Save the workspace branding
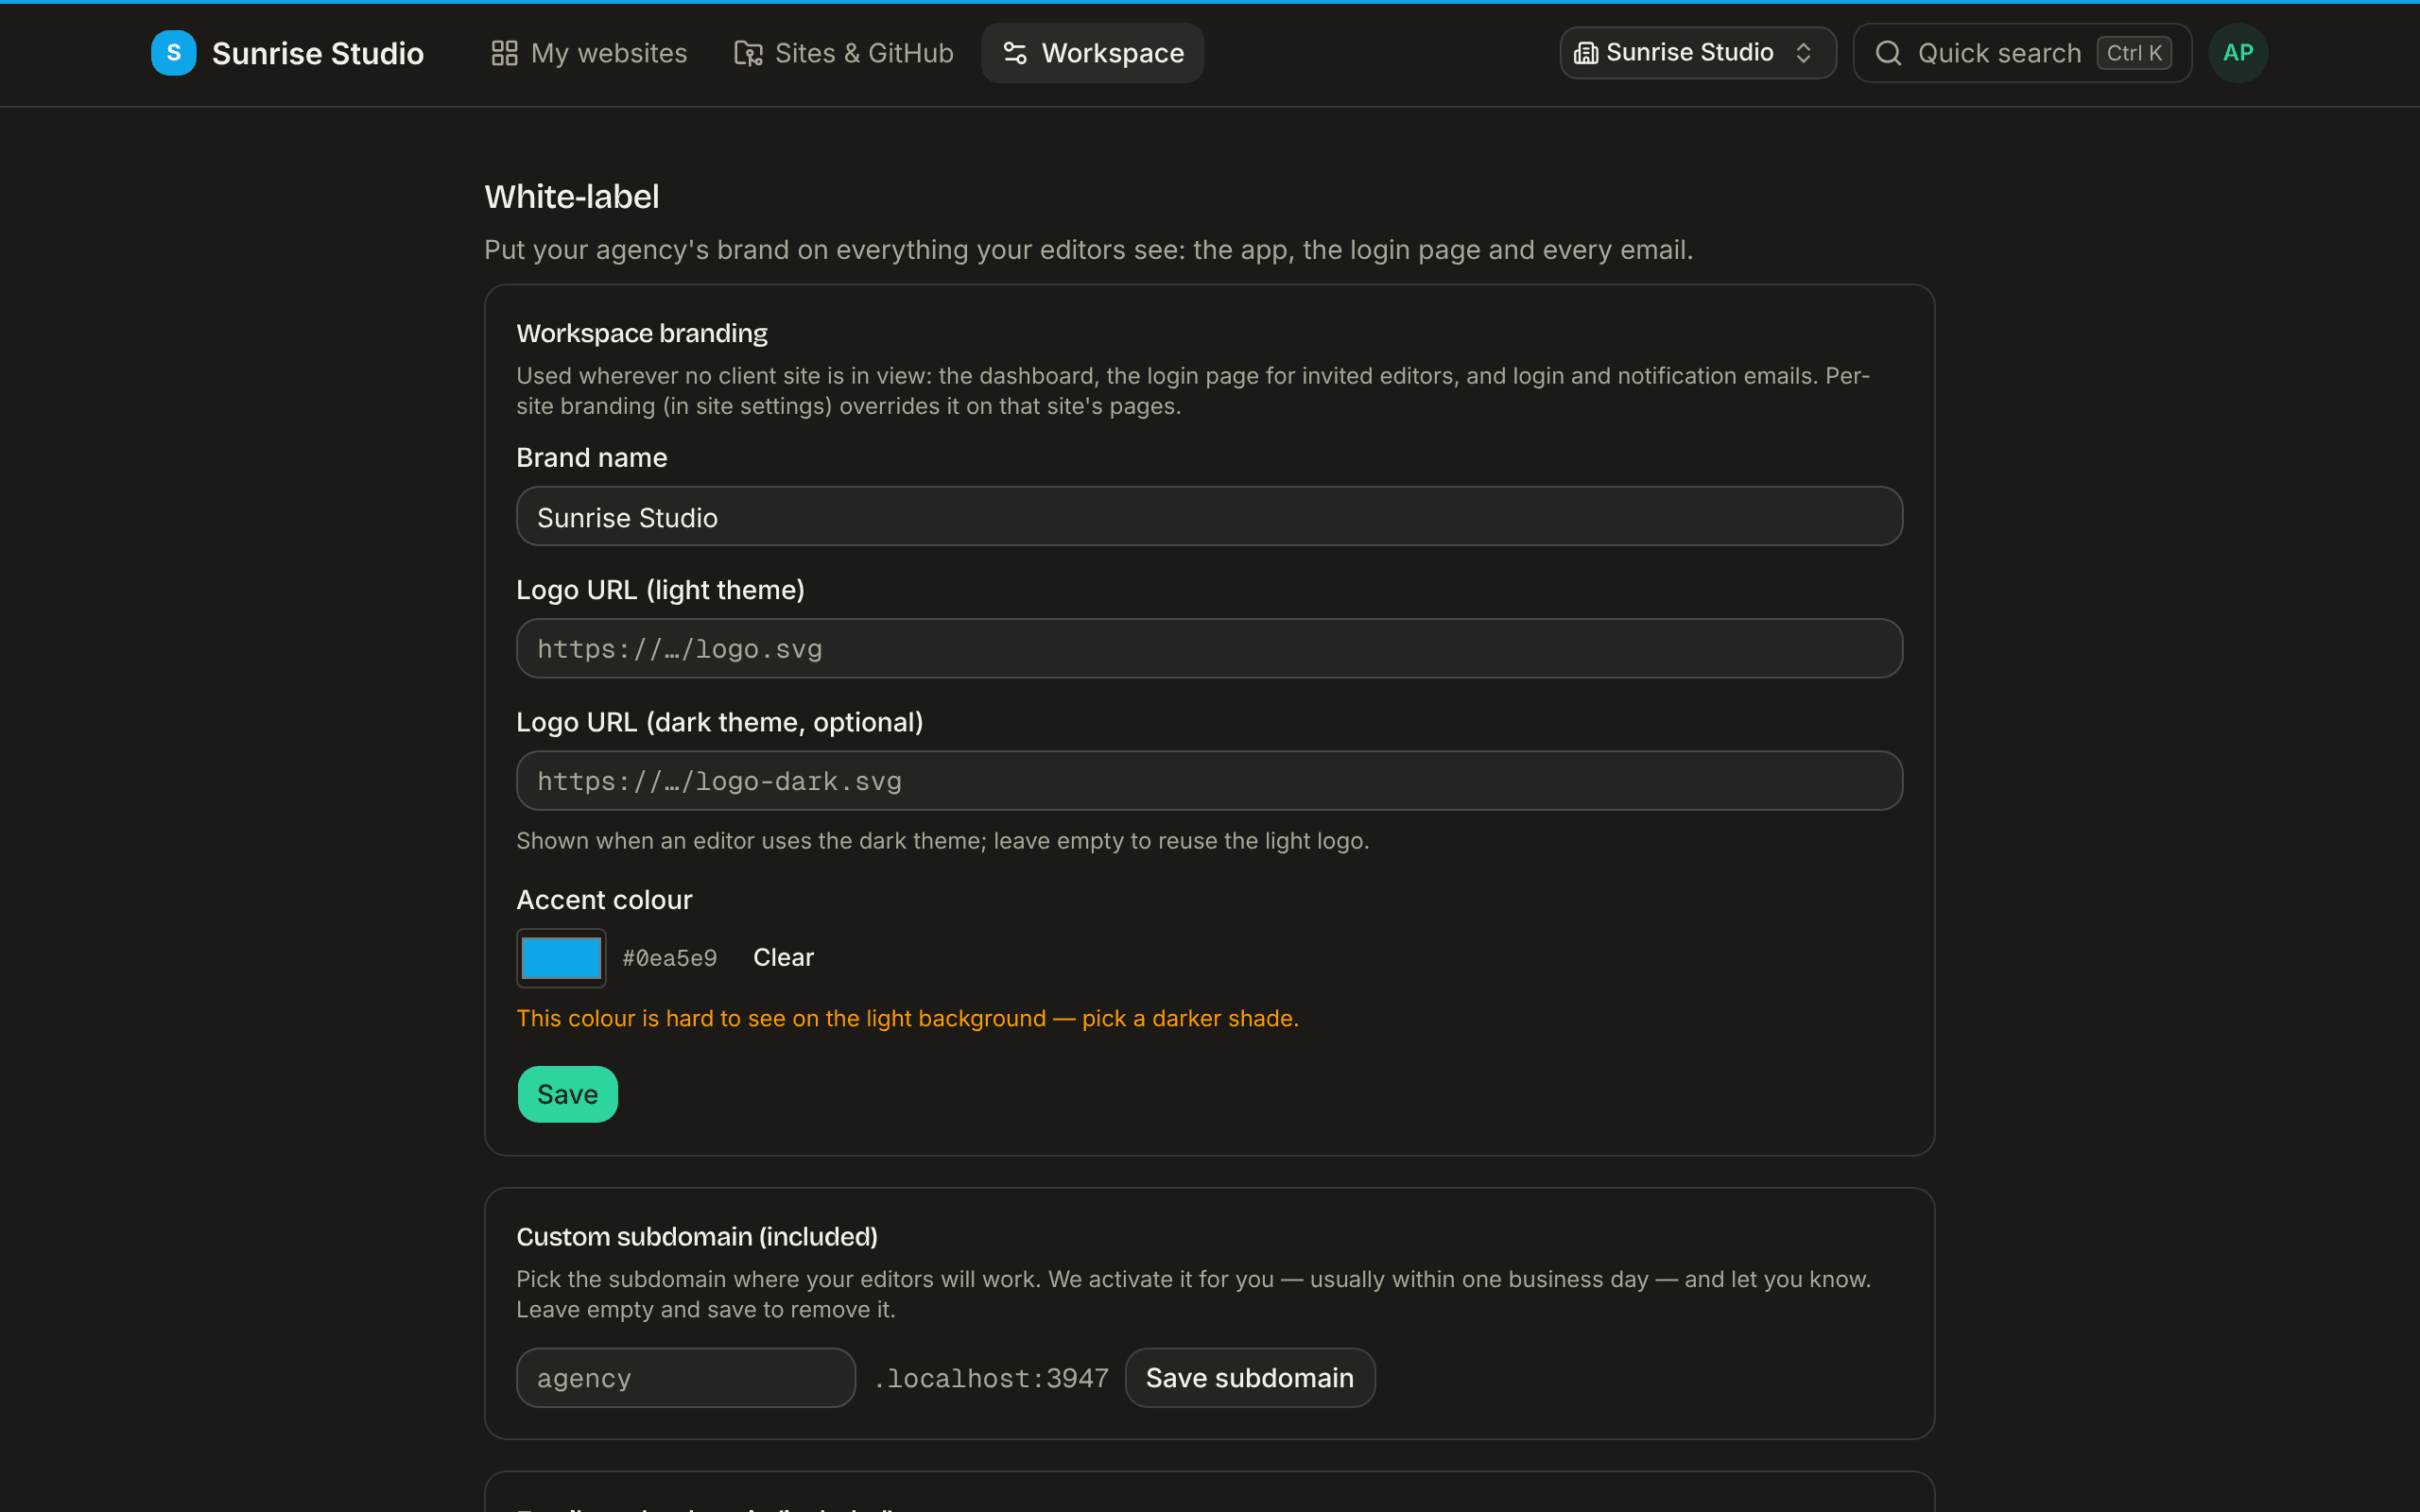The image size is (2420, 1512). (x=568, y=1094)
